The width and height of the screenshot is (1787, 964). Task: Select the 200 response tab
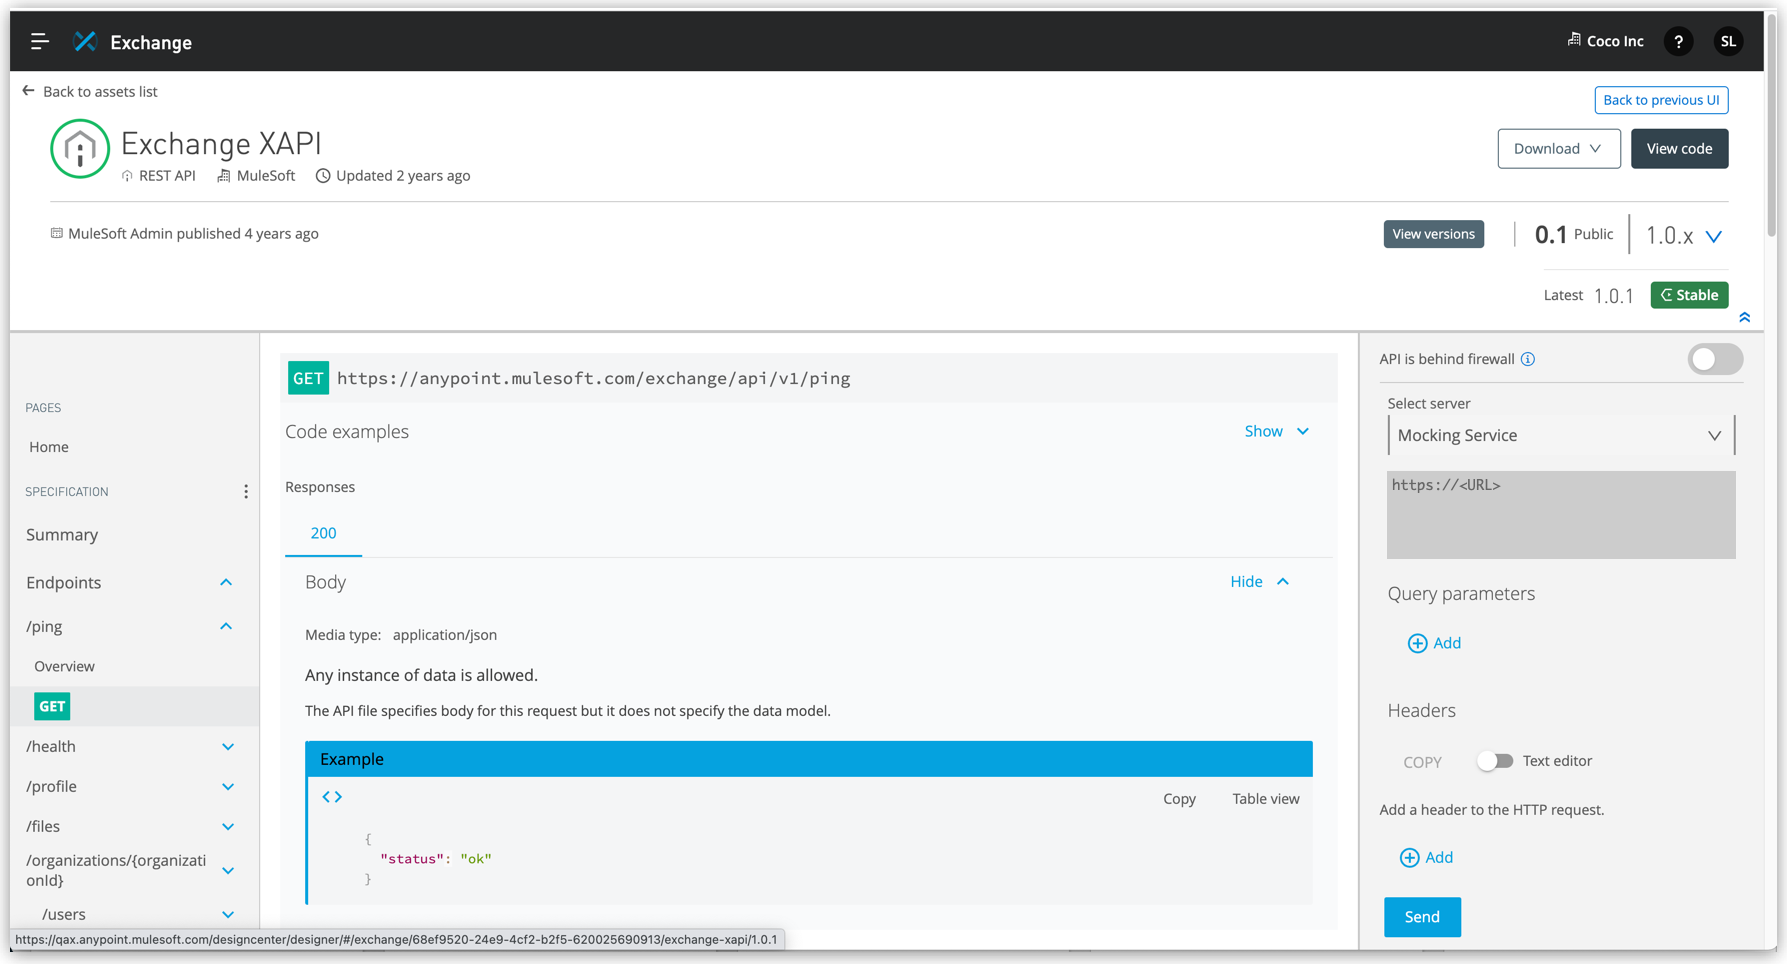coord(323,533)
